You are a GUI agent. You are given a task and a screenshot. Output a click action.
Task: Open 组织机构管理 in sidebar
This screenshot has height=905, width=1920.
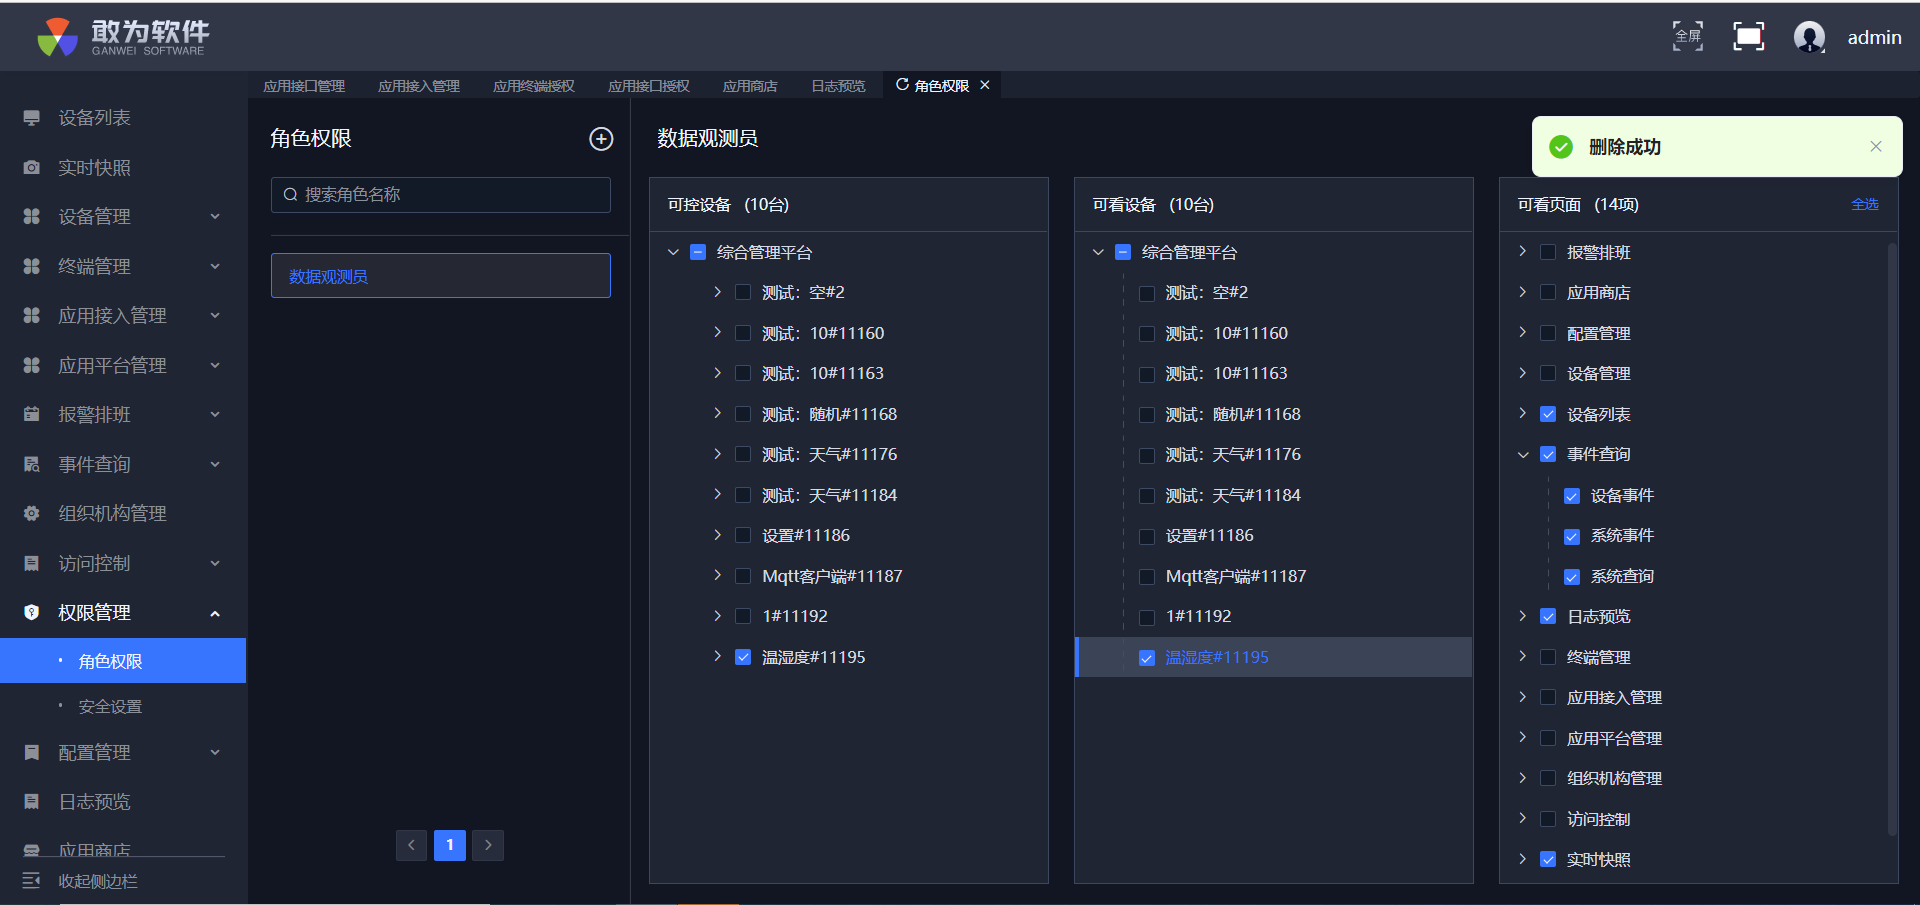[x=112, y=514]
